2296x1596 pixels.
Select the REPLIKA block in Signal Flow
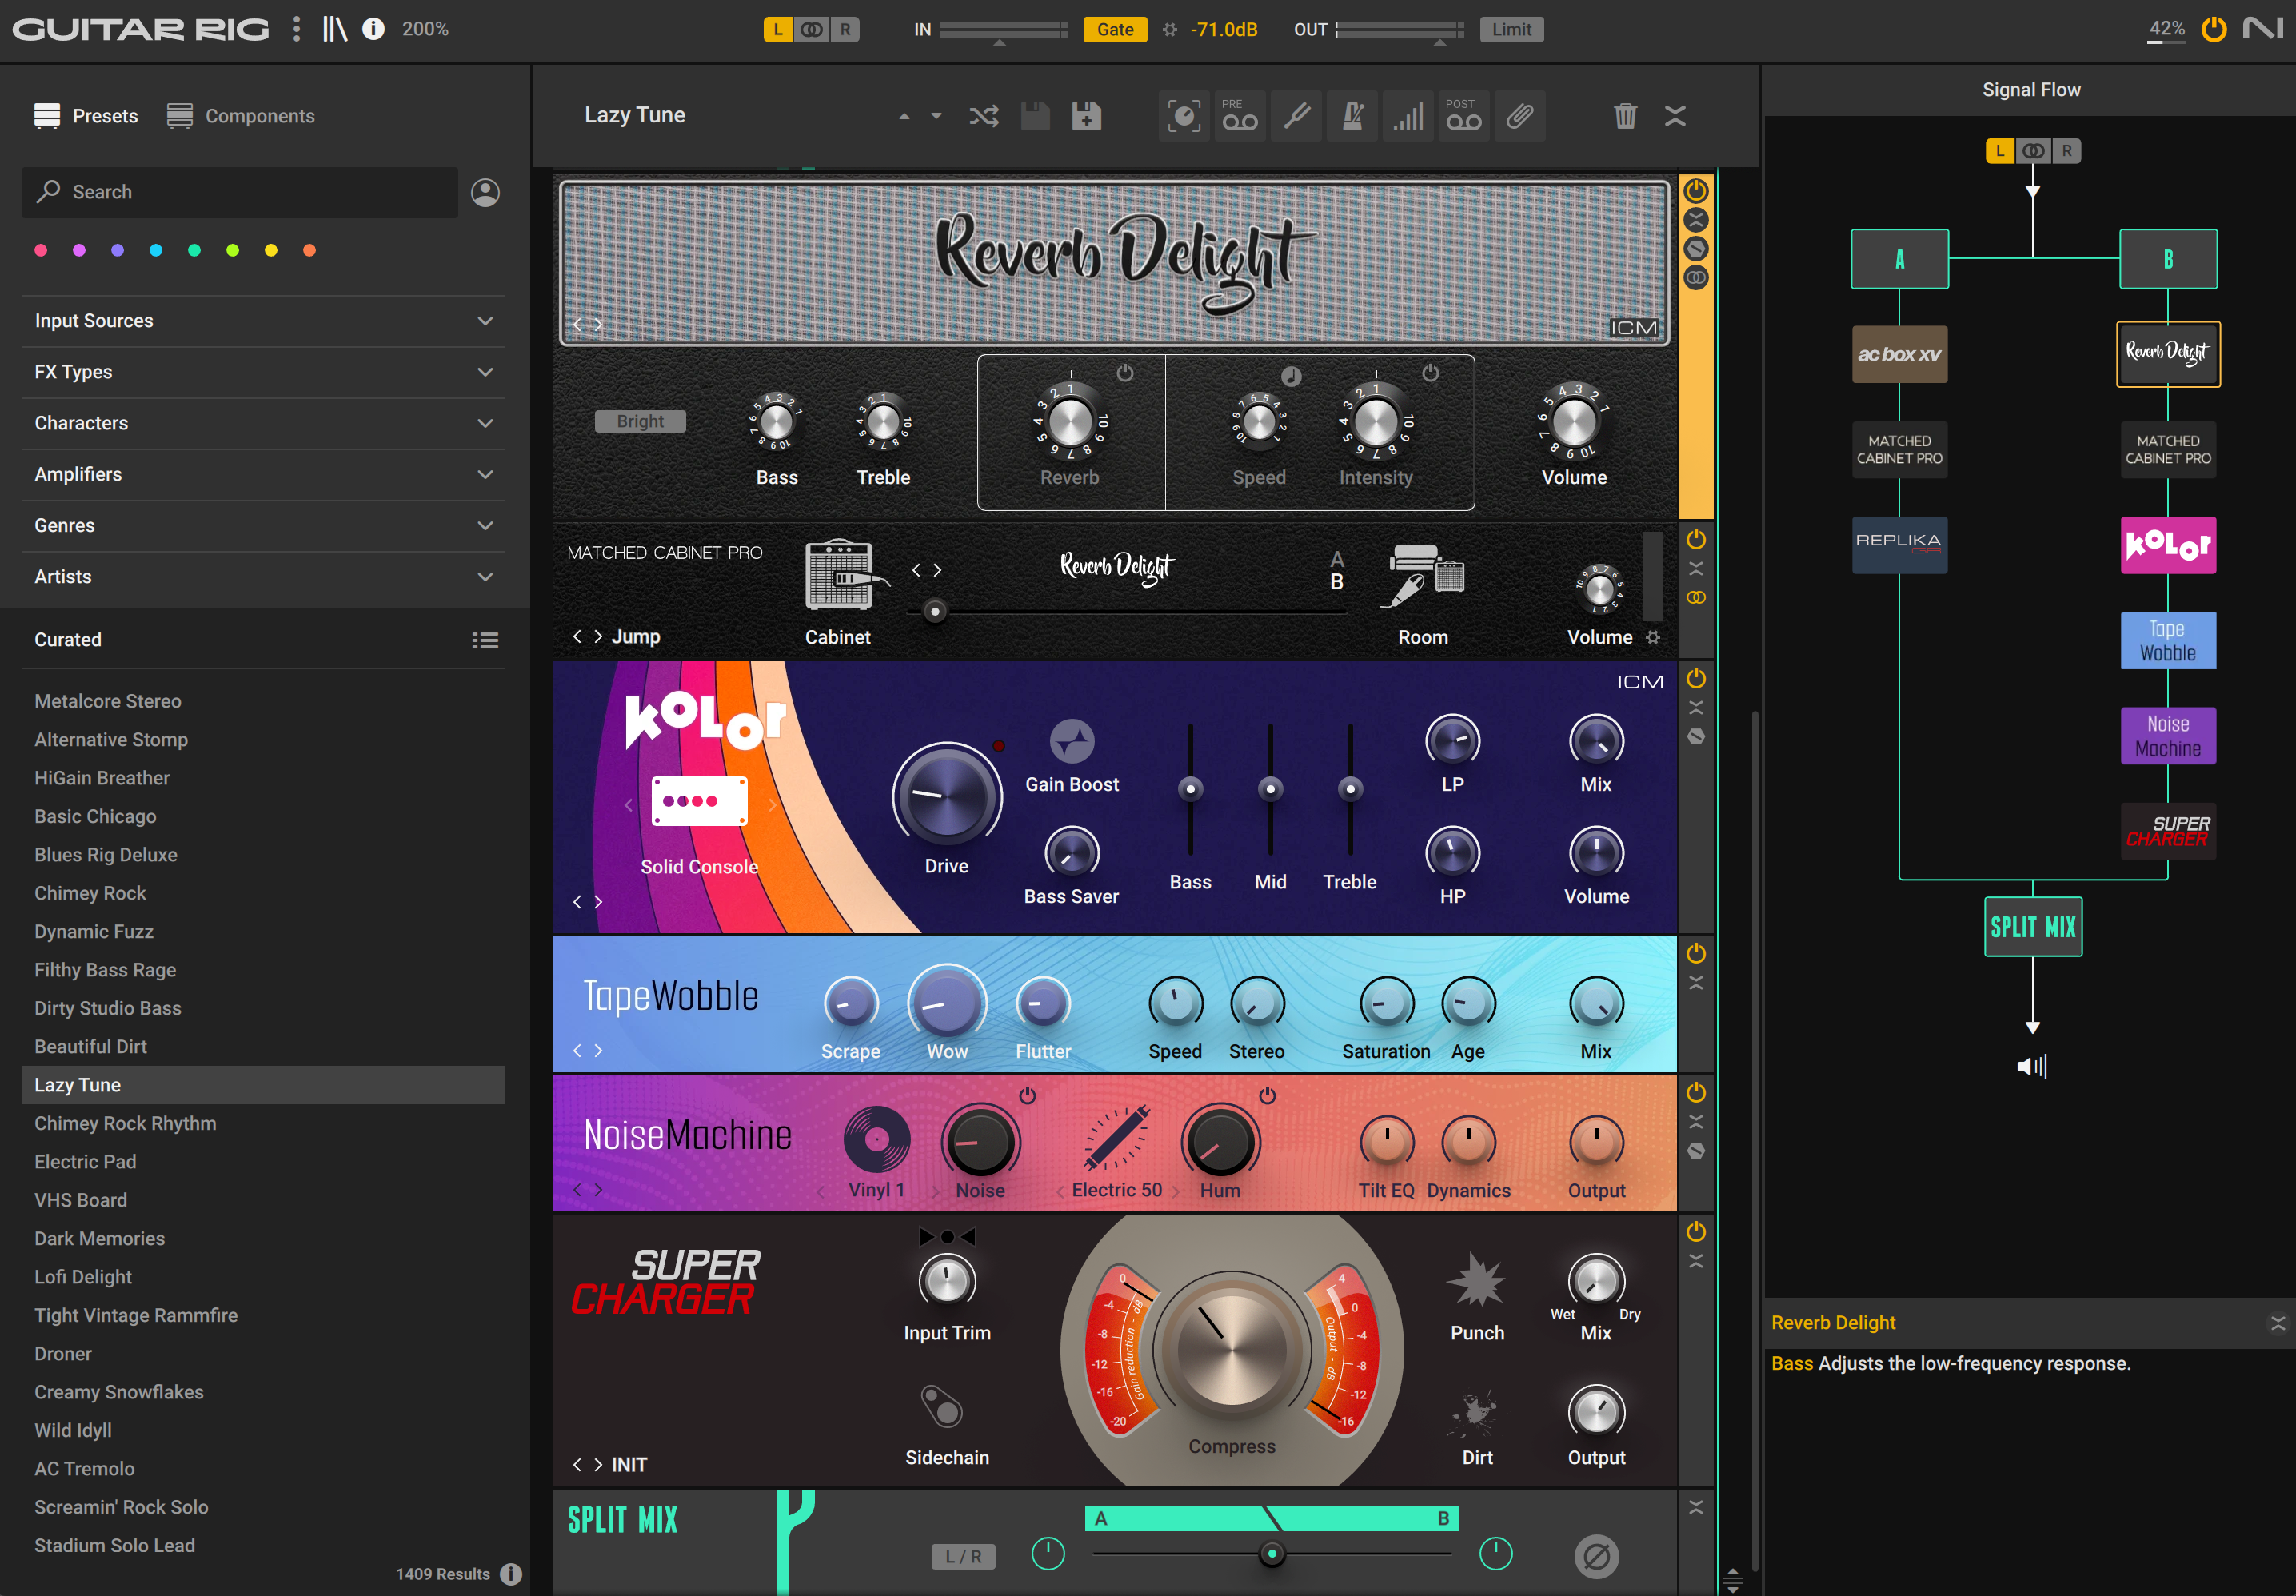(x=1899, y=544)
